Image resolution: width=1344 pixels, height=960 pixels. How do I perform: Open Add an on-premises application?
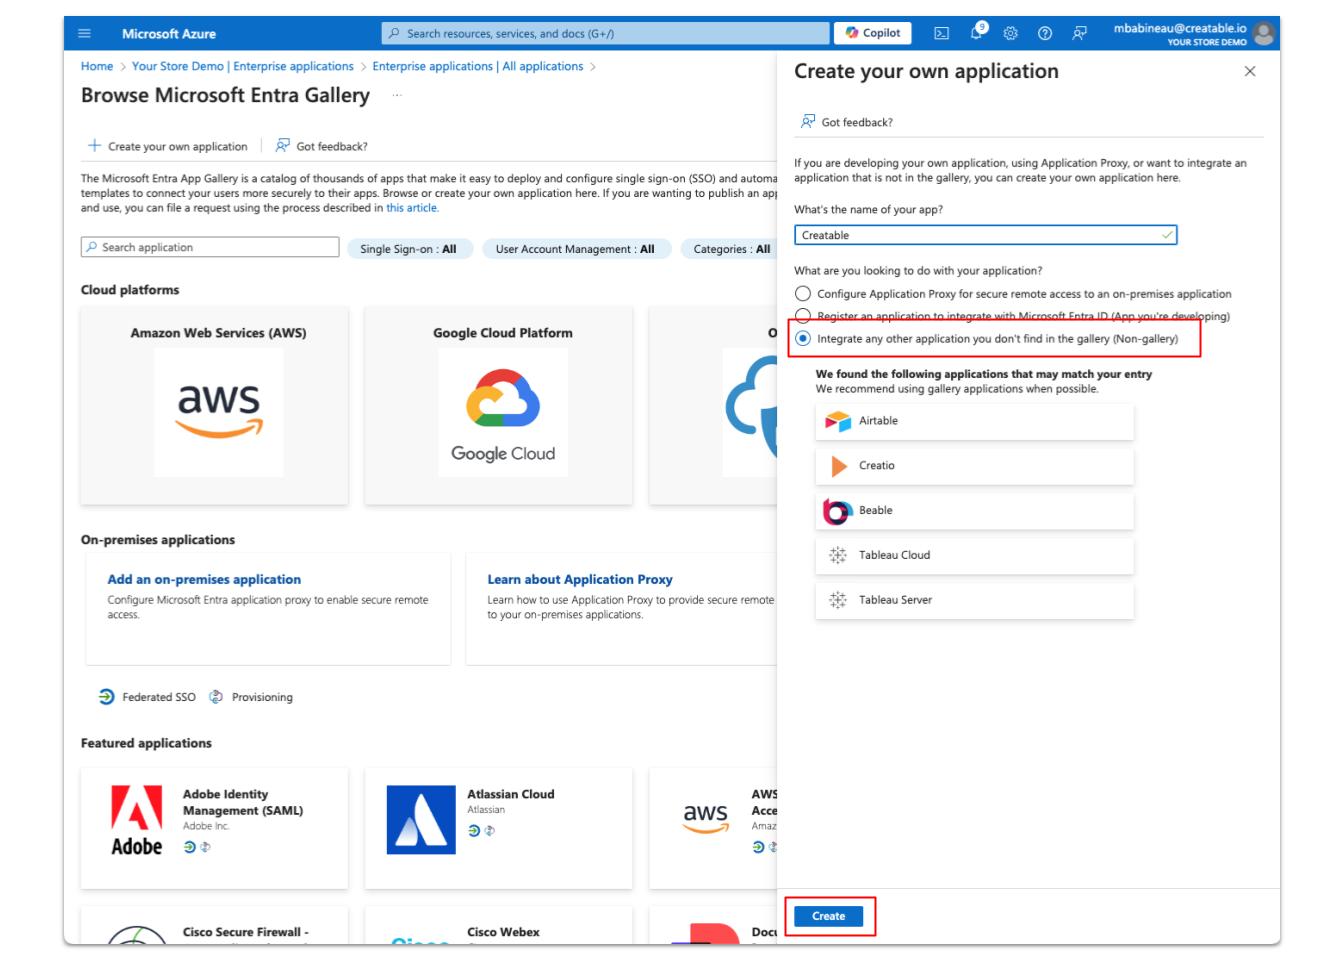pyautogui.click(x=204, y=579)
